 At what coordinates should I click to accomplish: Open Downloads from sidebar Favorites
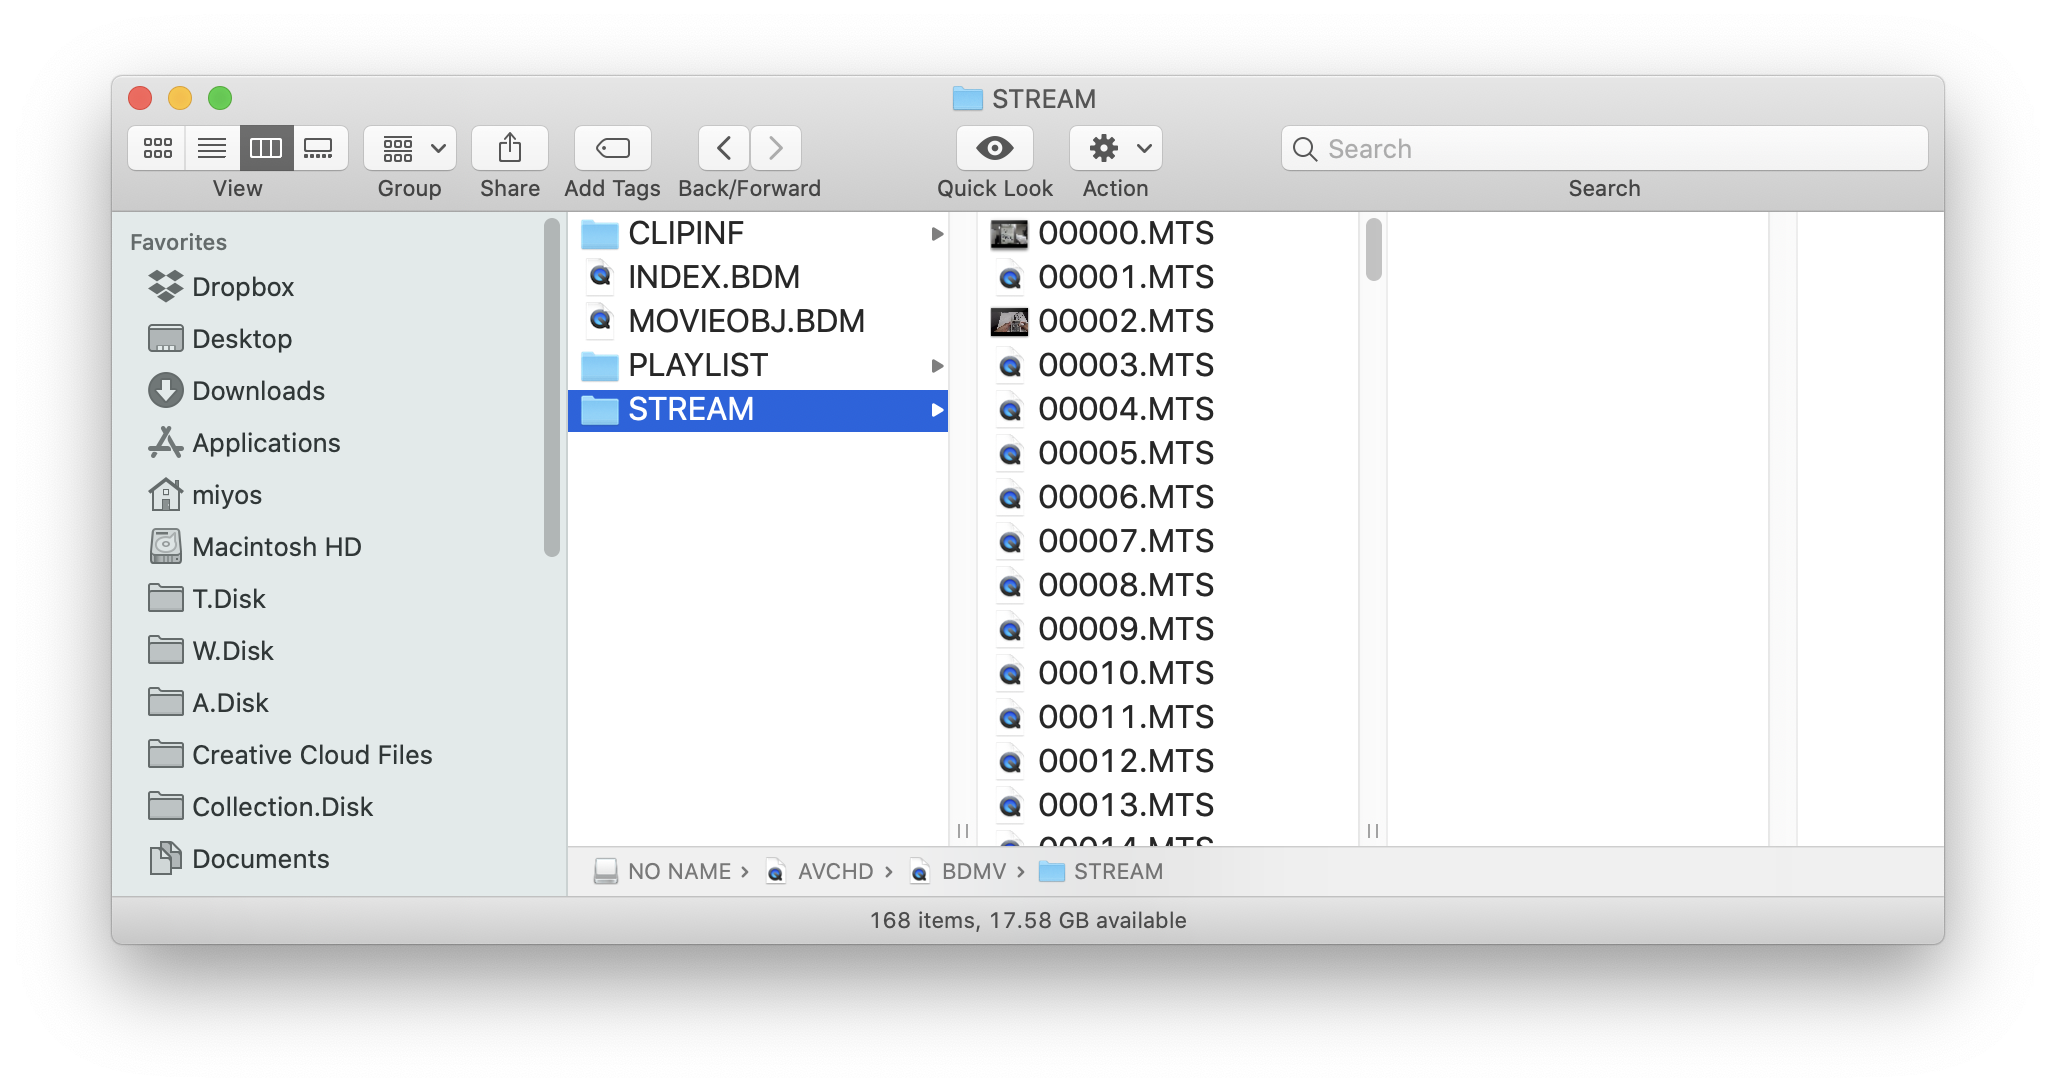pos(258,391)
